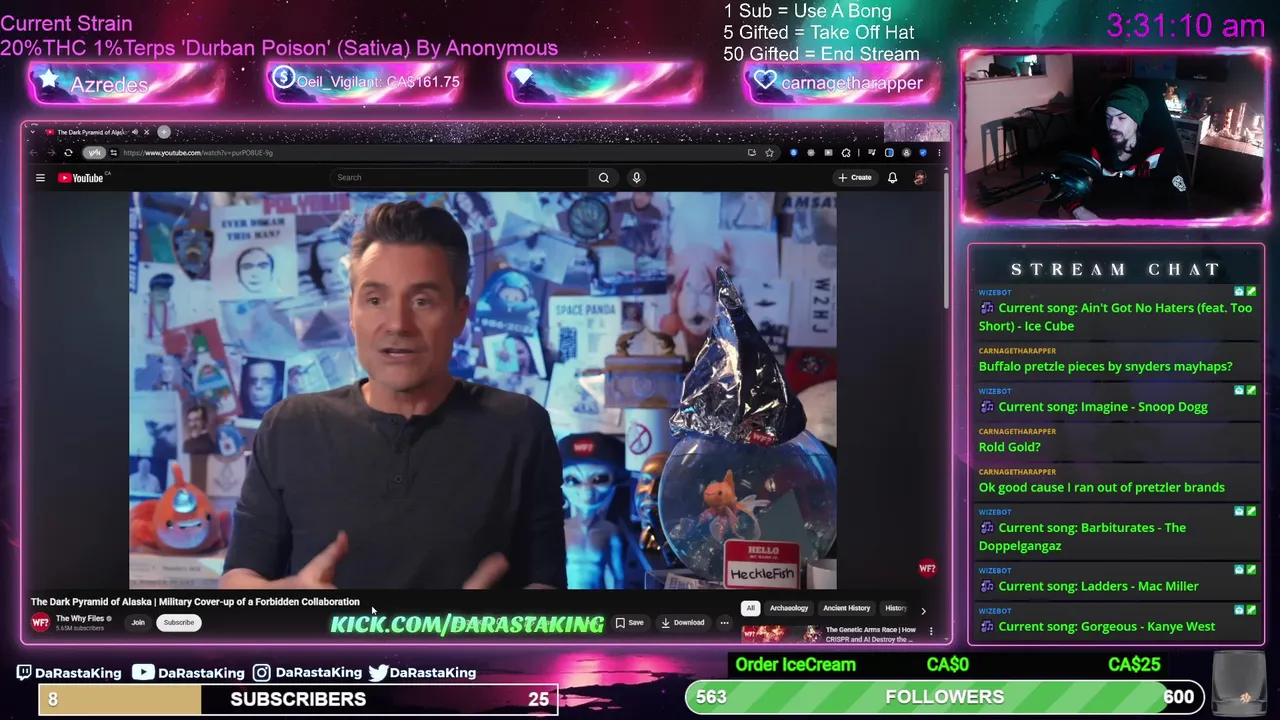This screenshot has width=1280, height=720.
Task: Click the Followers goal progress bar
Action: pyautogui.click(x=944, y=697)
